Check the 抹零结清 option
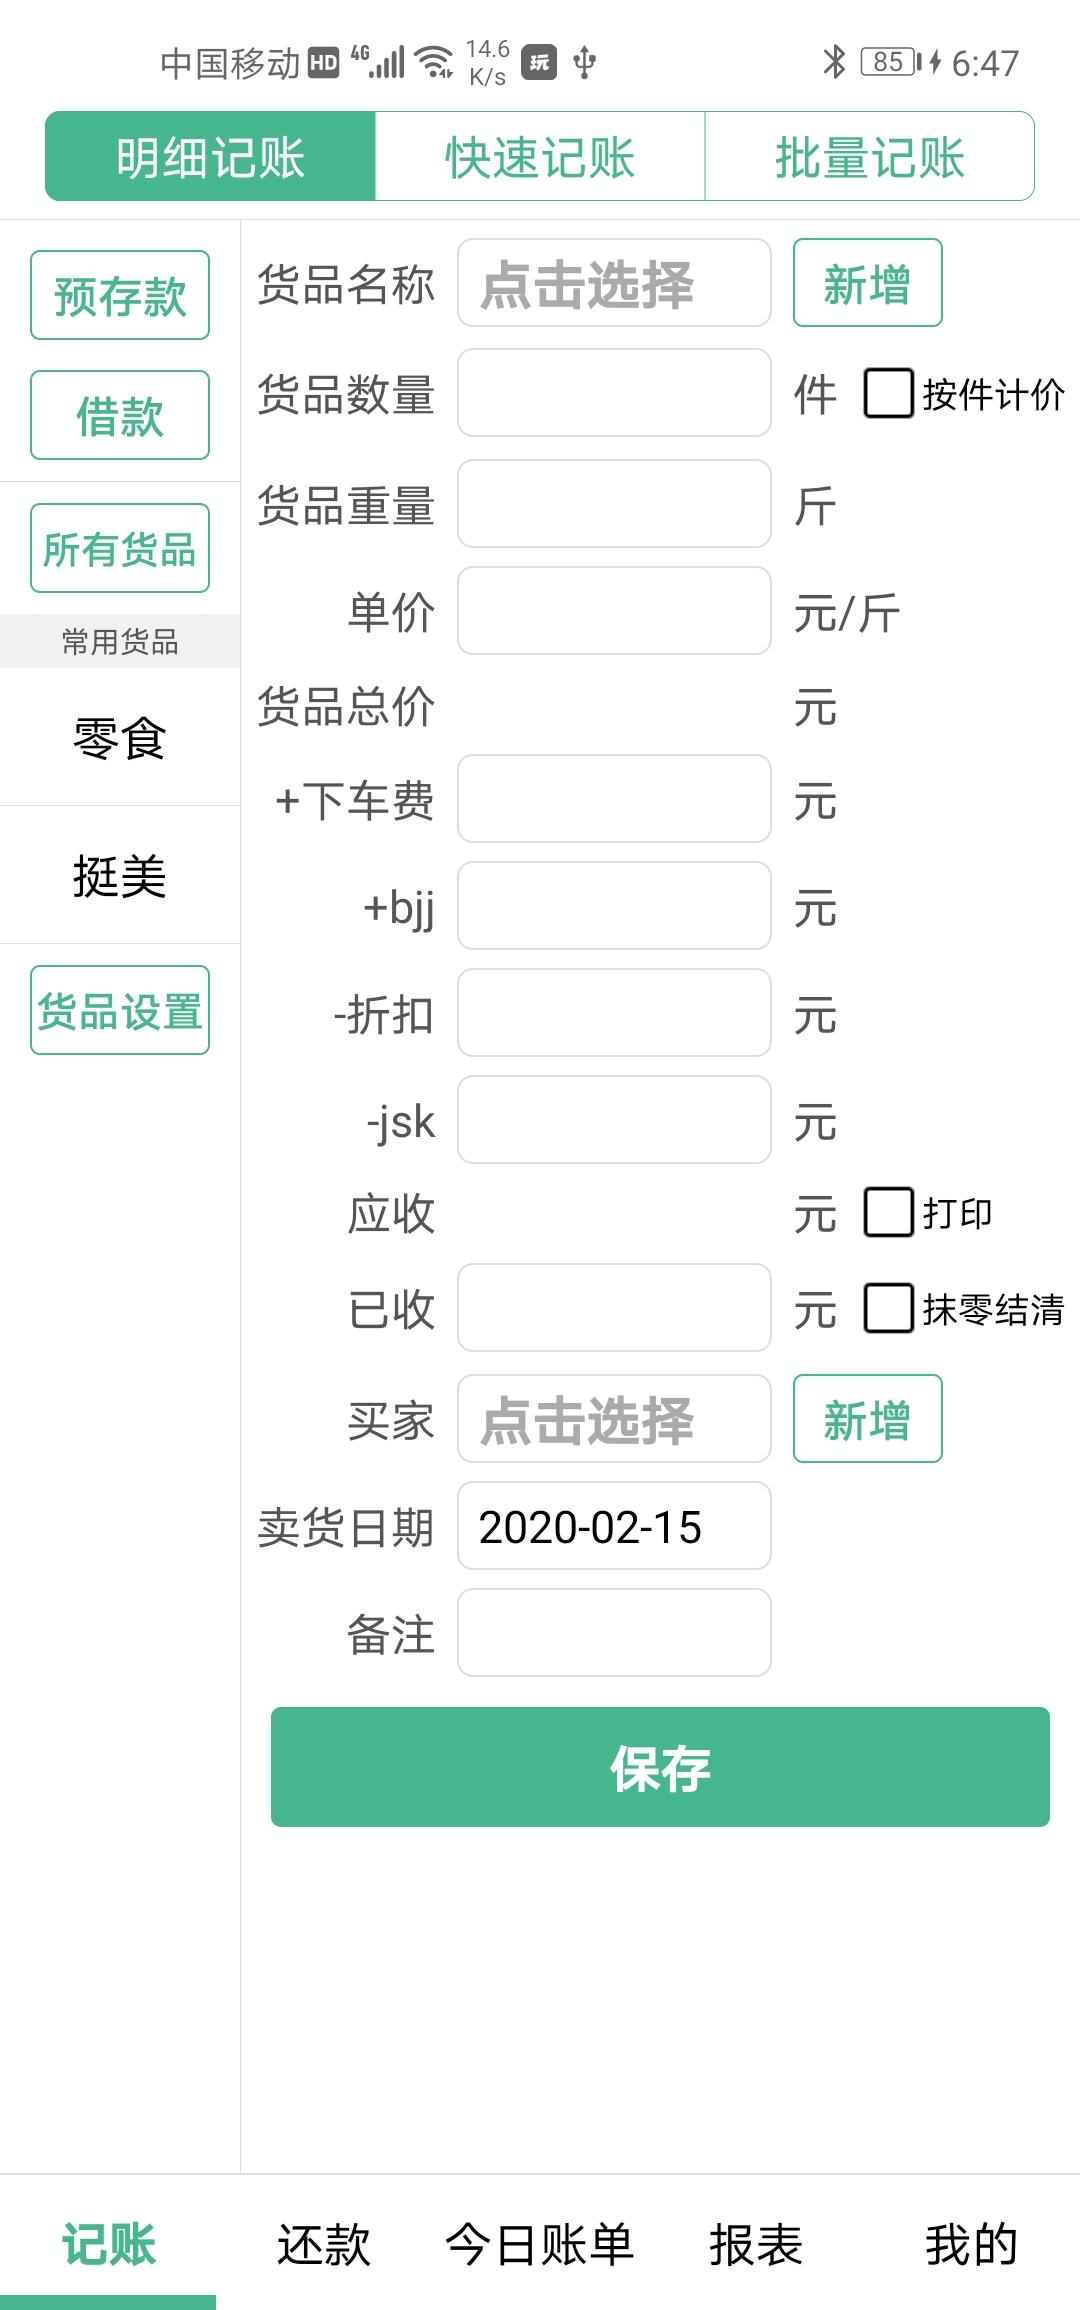The height and width of the screenshot is (2310, 1080). (x=888, y=1308)
